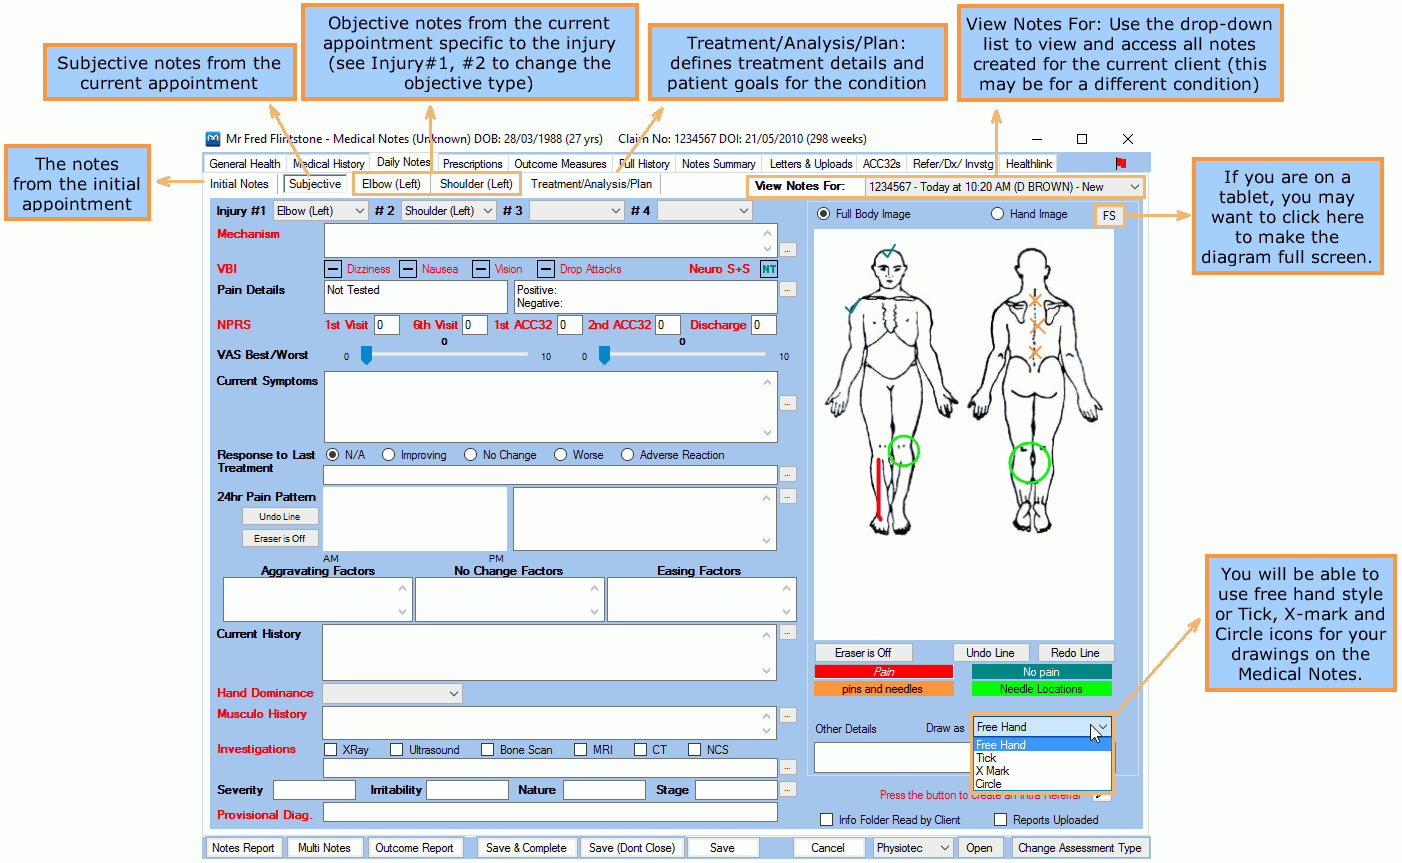Viewport: 1402px width, 863px height.
Task: Toggle the Dizziness VBI box
Action: [334, 269]
